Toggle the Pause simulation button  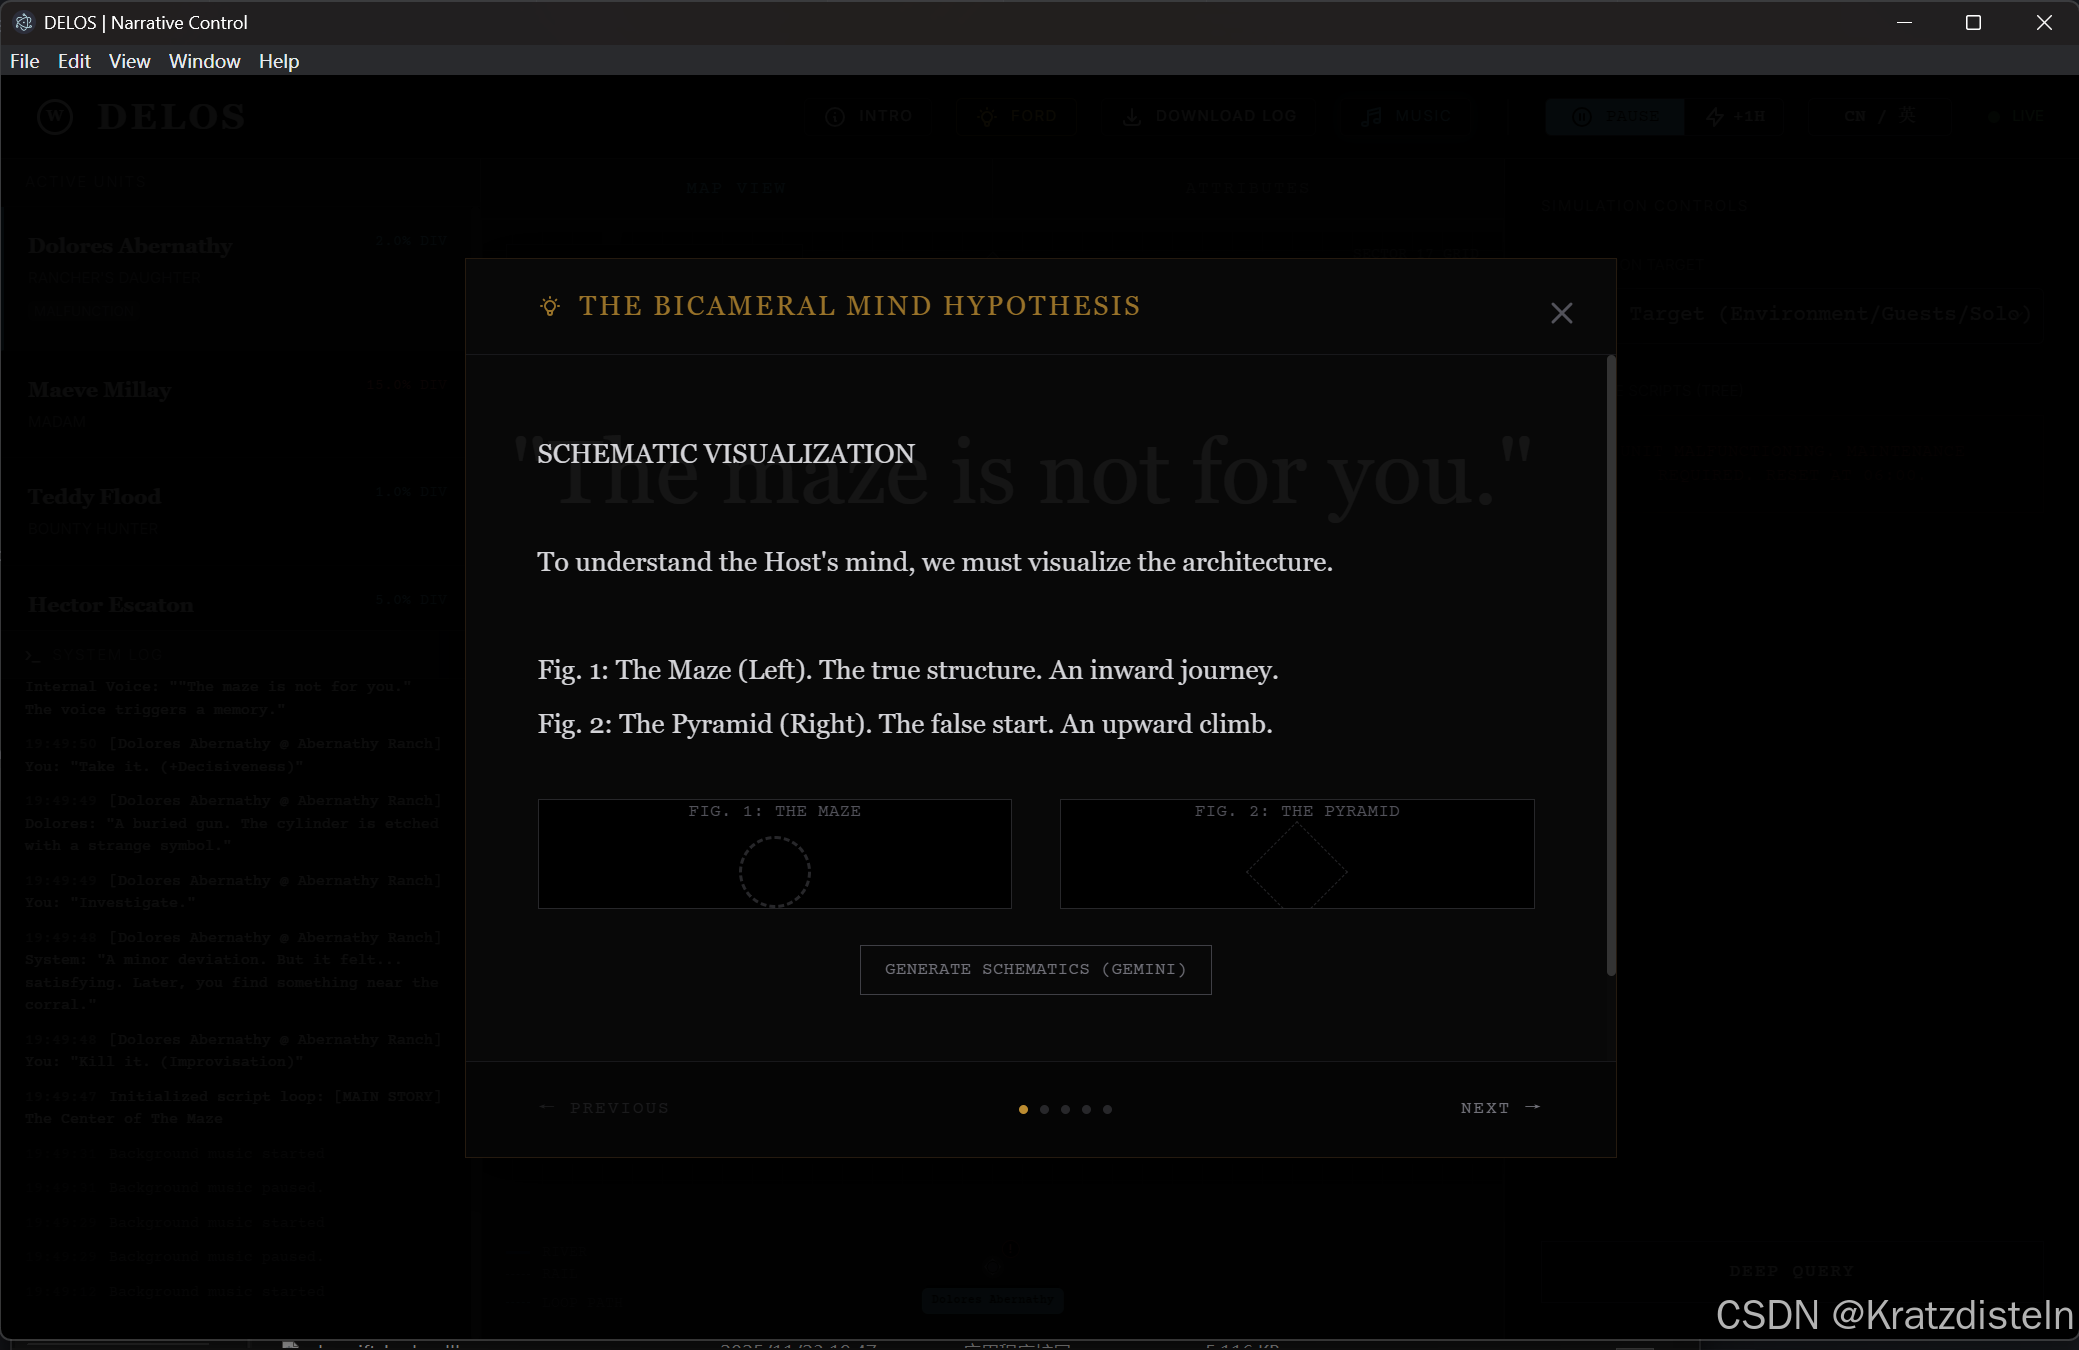[1614, 117]
